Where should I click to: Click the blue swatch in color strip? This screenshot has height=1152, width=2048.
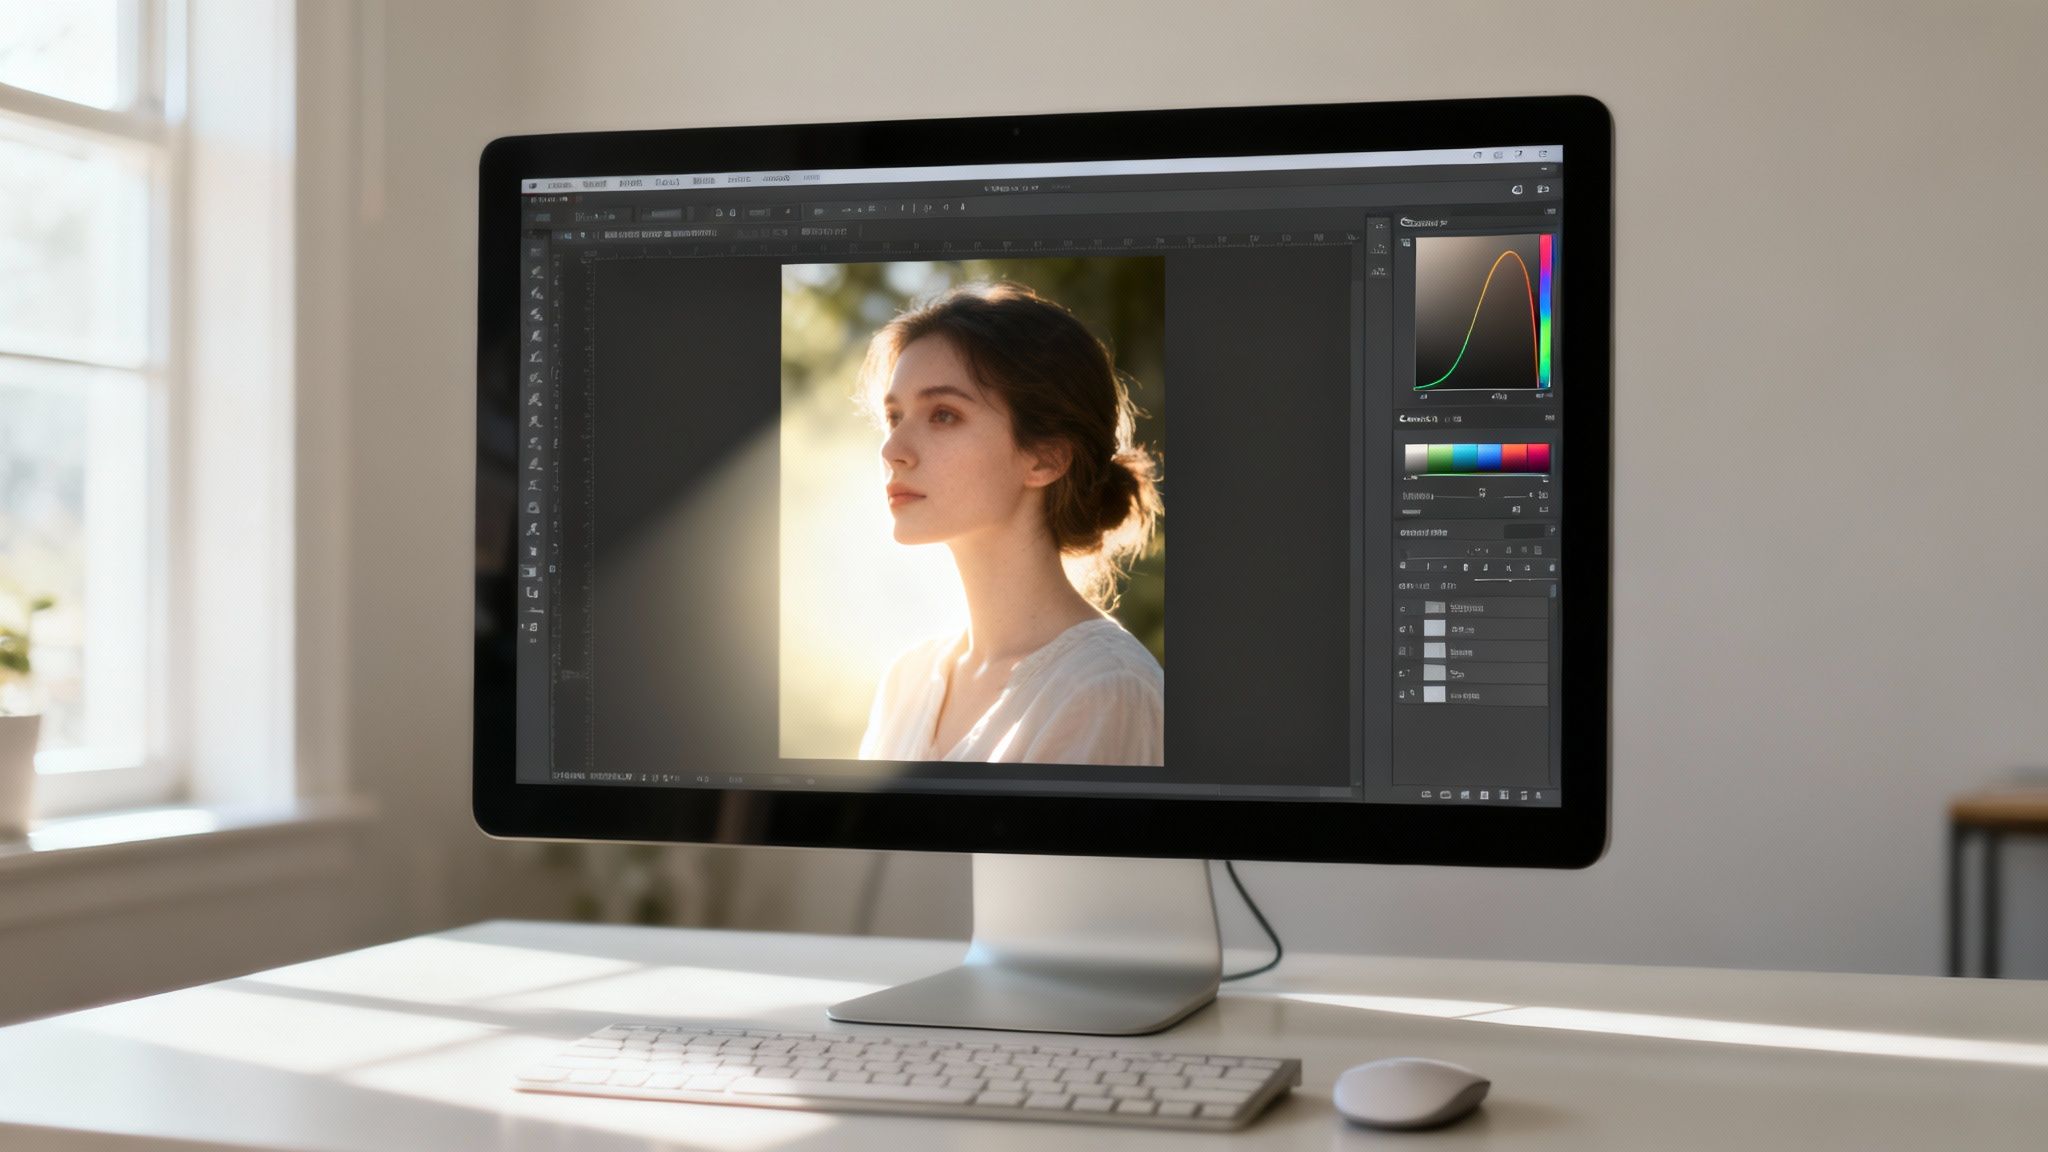[1489, 457]
